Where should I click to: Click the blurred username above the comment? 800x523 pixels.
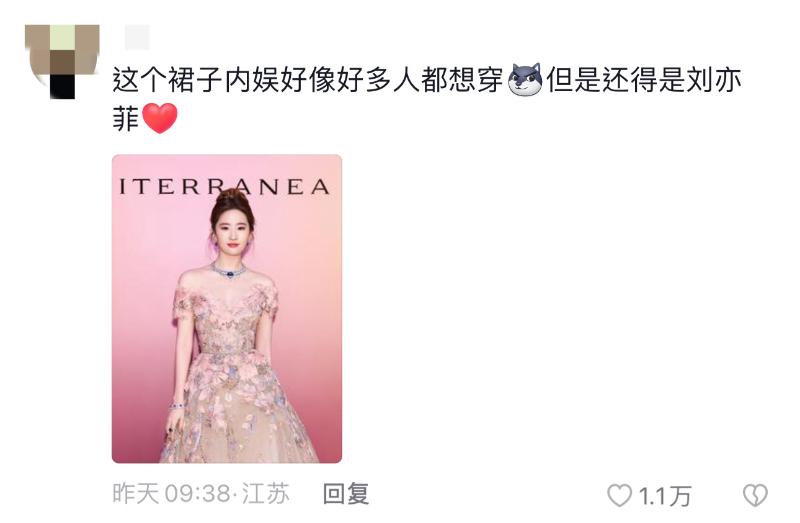point(137,37)
